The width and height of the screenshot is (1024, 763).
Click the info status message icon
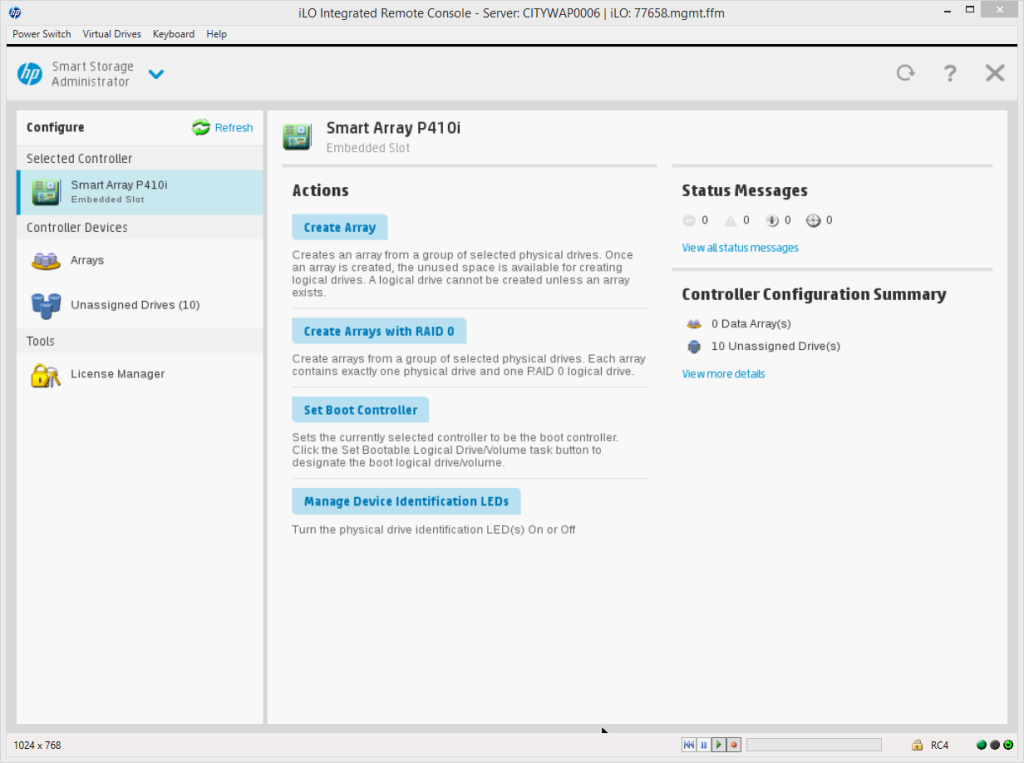pos(771,220)
